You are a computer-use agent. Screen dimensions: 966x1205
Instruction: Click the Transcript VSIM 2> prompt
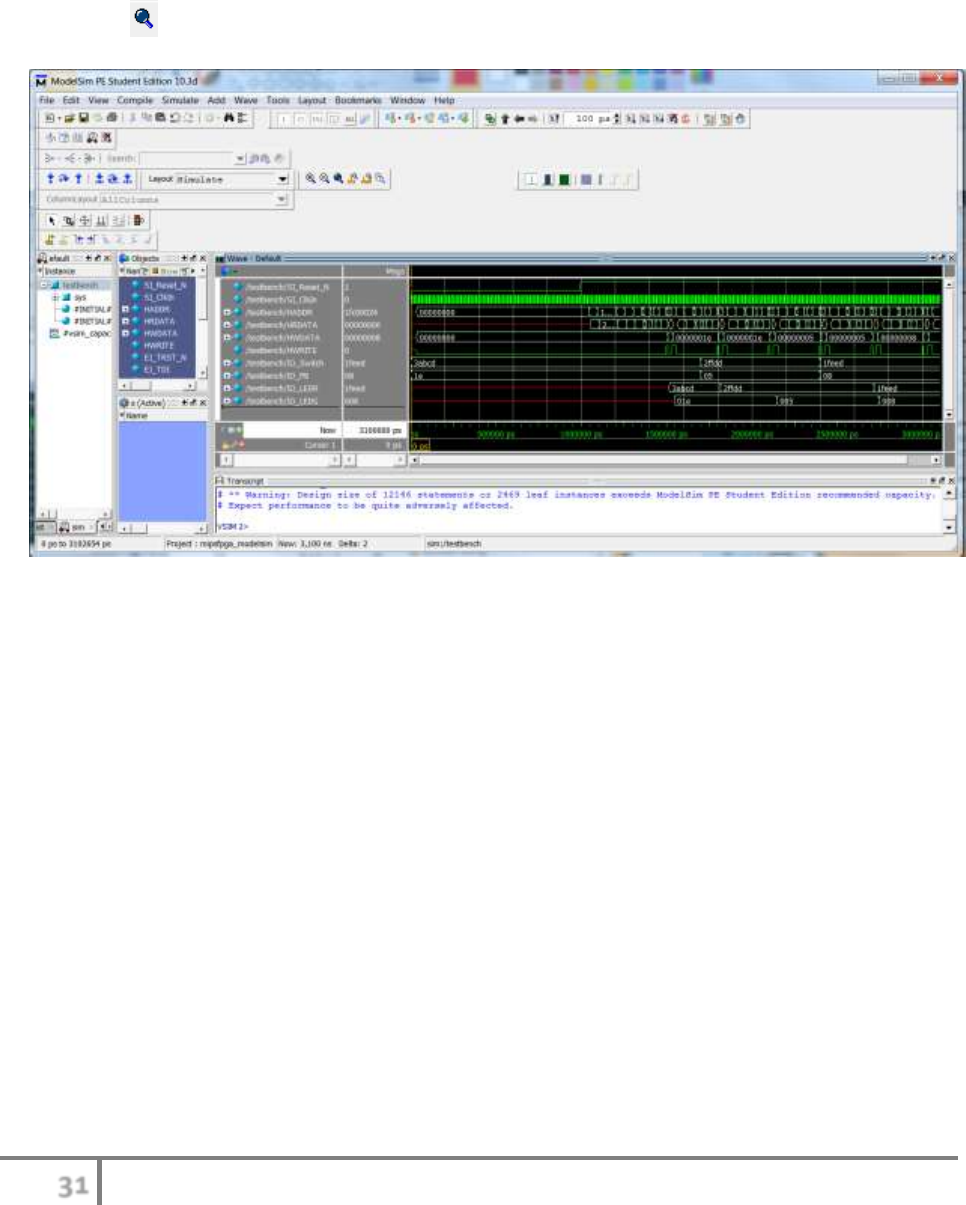(233, 526)
